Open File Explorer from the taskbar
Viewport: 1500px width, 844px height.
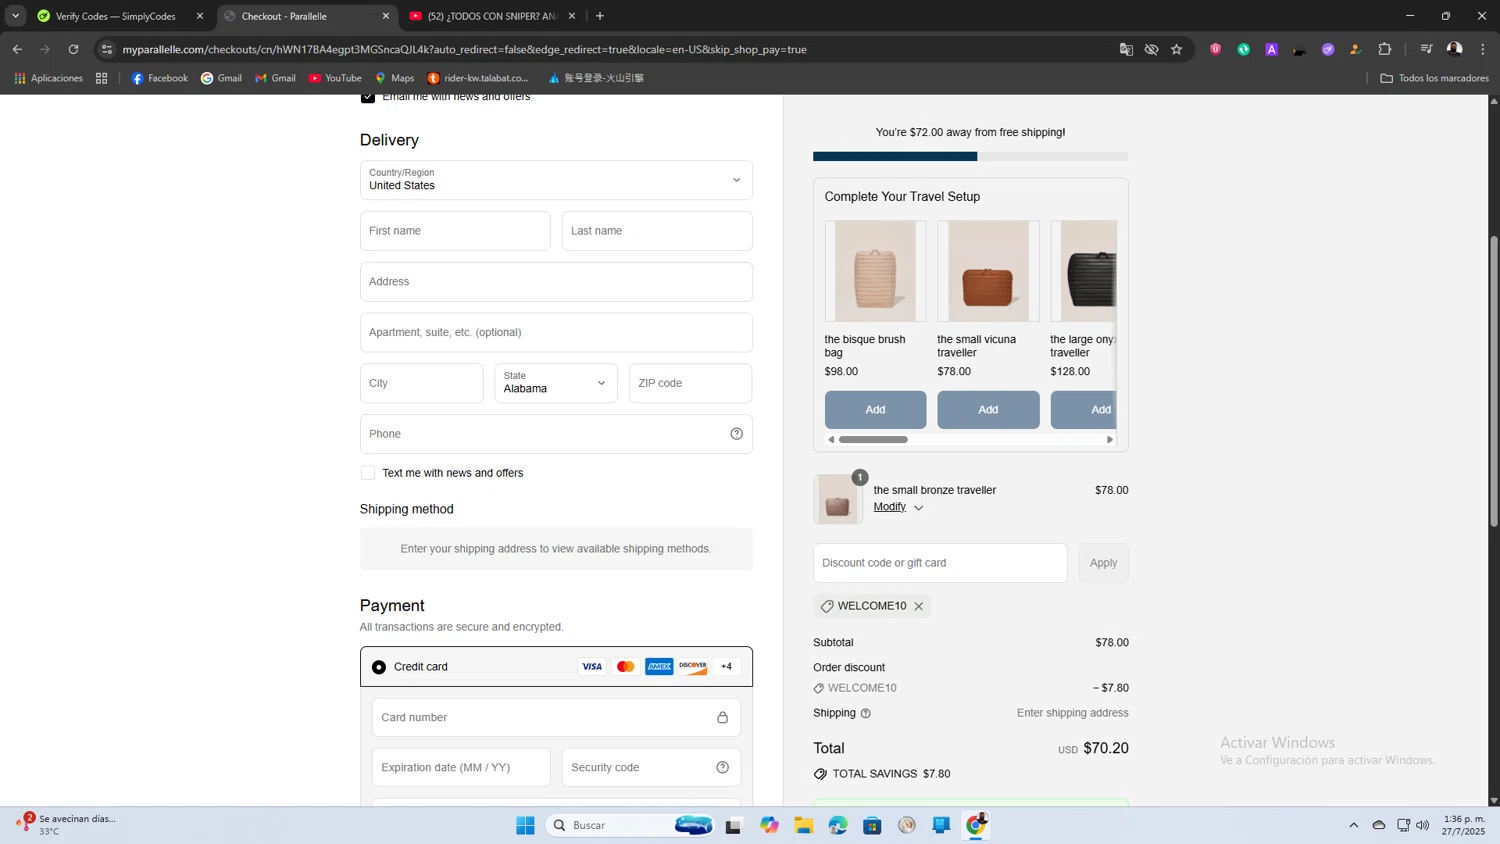804,825
